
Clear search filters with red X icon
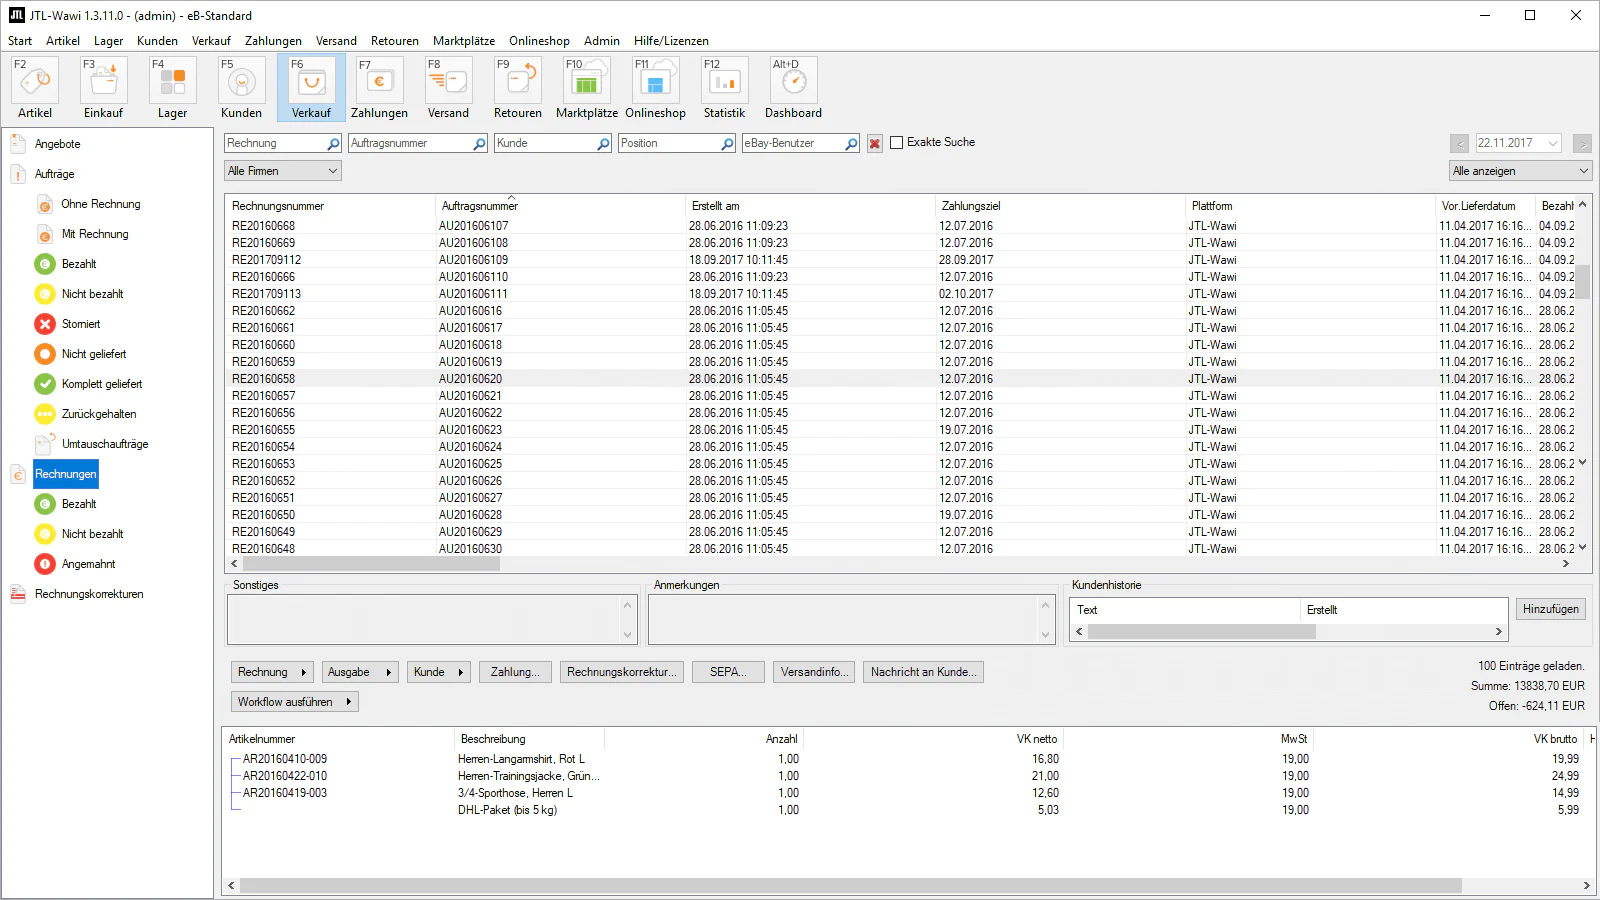point(875,143)
